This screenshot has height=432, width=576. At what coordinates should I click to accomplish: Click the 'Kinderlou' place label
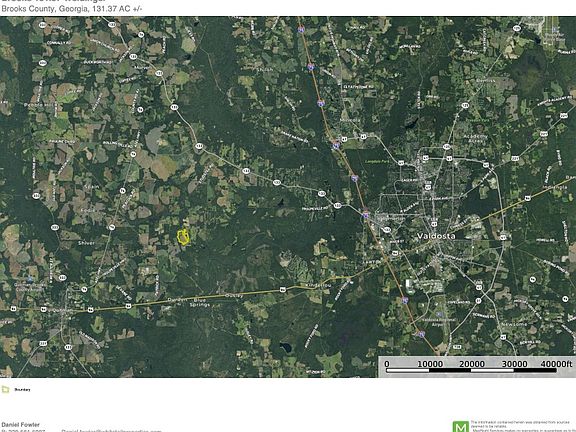[318, 285]
